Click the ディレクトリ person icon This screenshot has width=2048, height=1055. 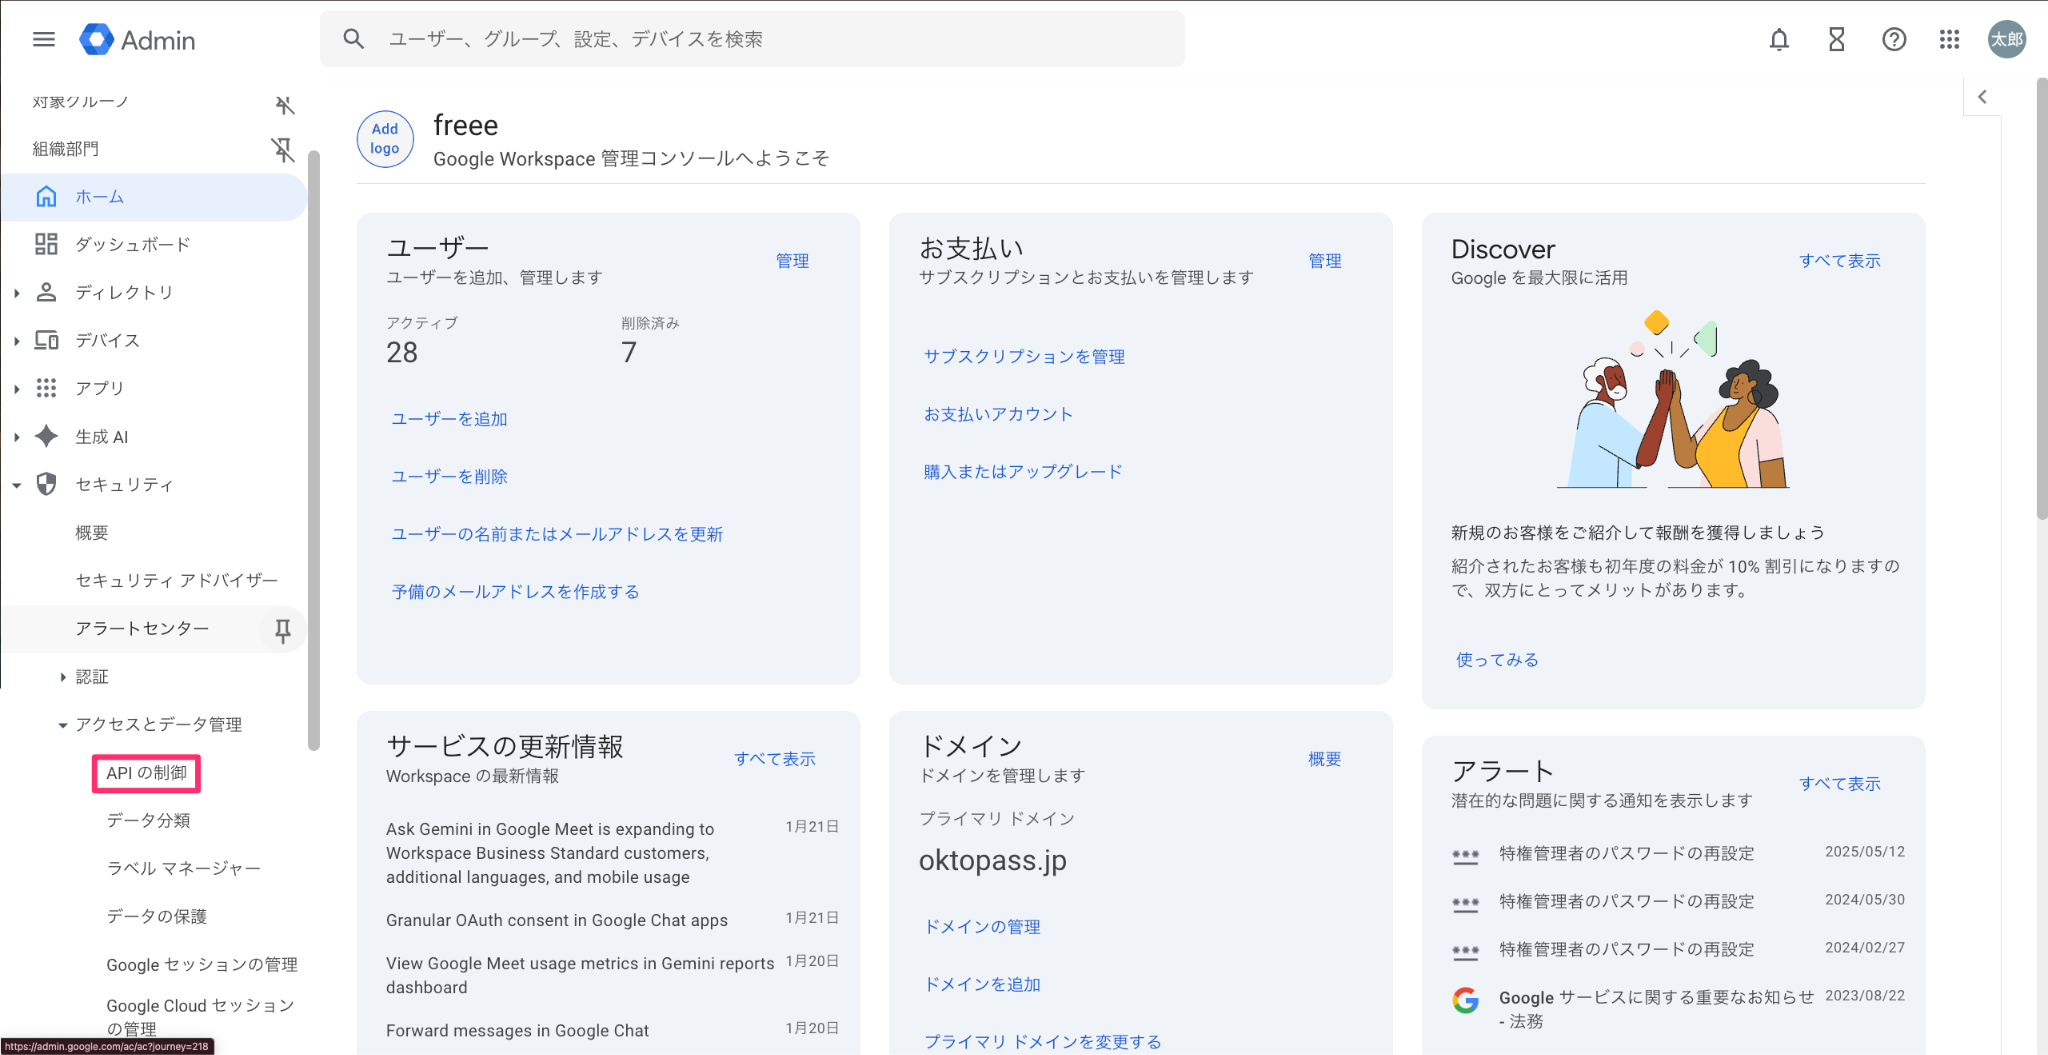(x=46, y=292)
